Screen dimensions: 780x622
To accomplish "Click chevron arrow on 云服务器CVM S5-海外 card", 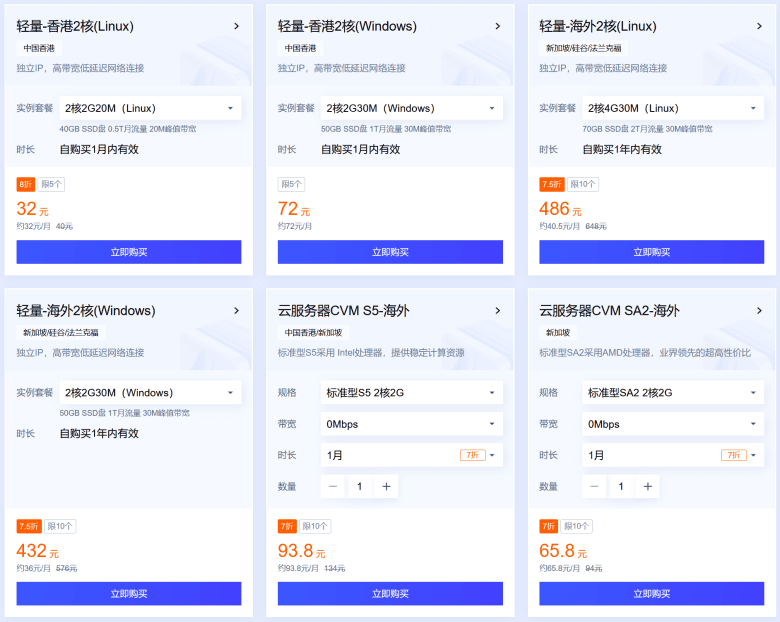I will [498, 311].
